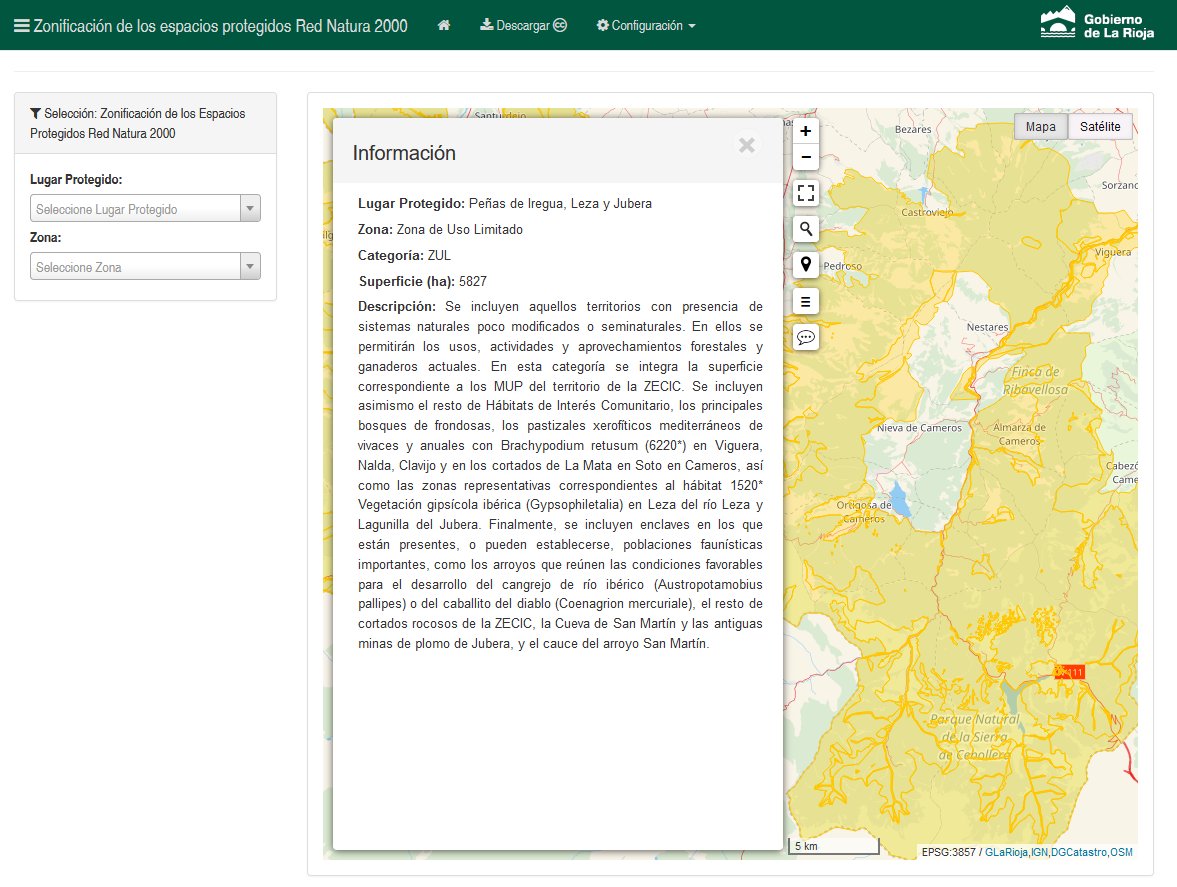The height and width of the screenshot is (887, 1177).
Task: Switch to Mapa base layer
Action: coord(1040,127)
